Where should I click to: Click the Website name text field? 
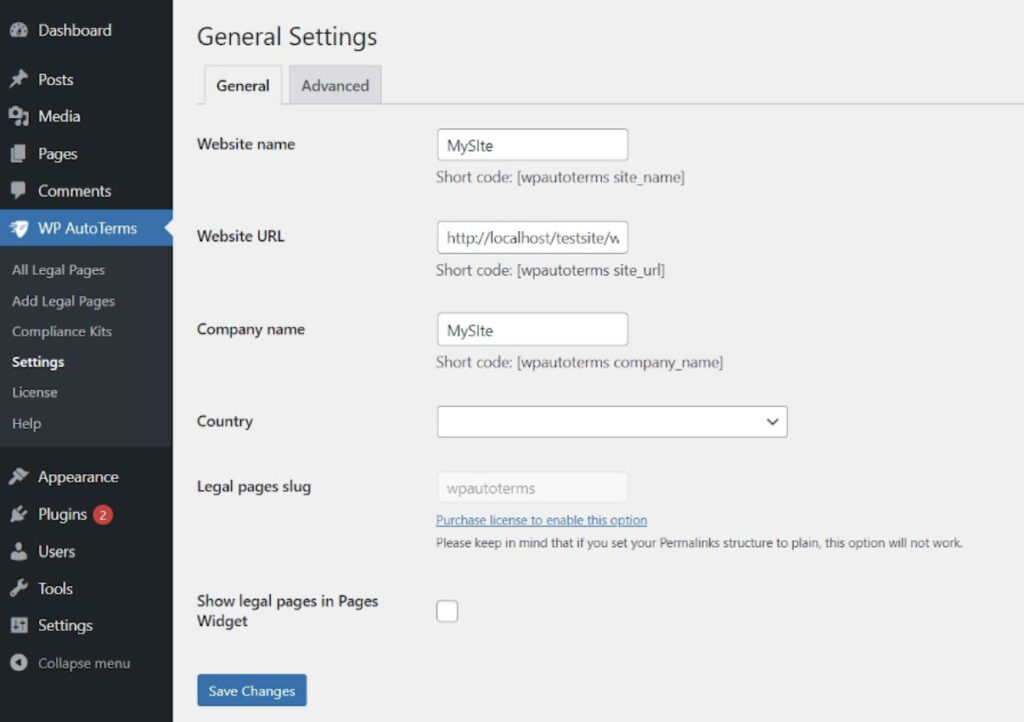click(532, 145)
